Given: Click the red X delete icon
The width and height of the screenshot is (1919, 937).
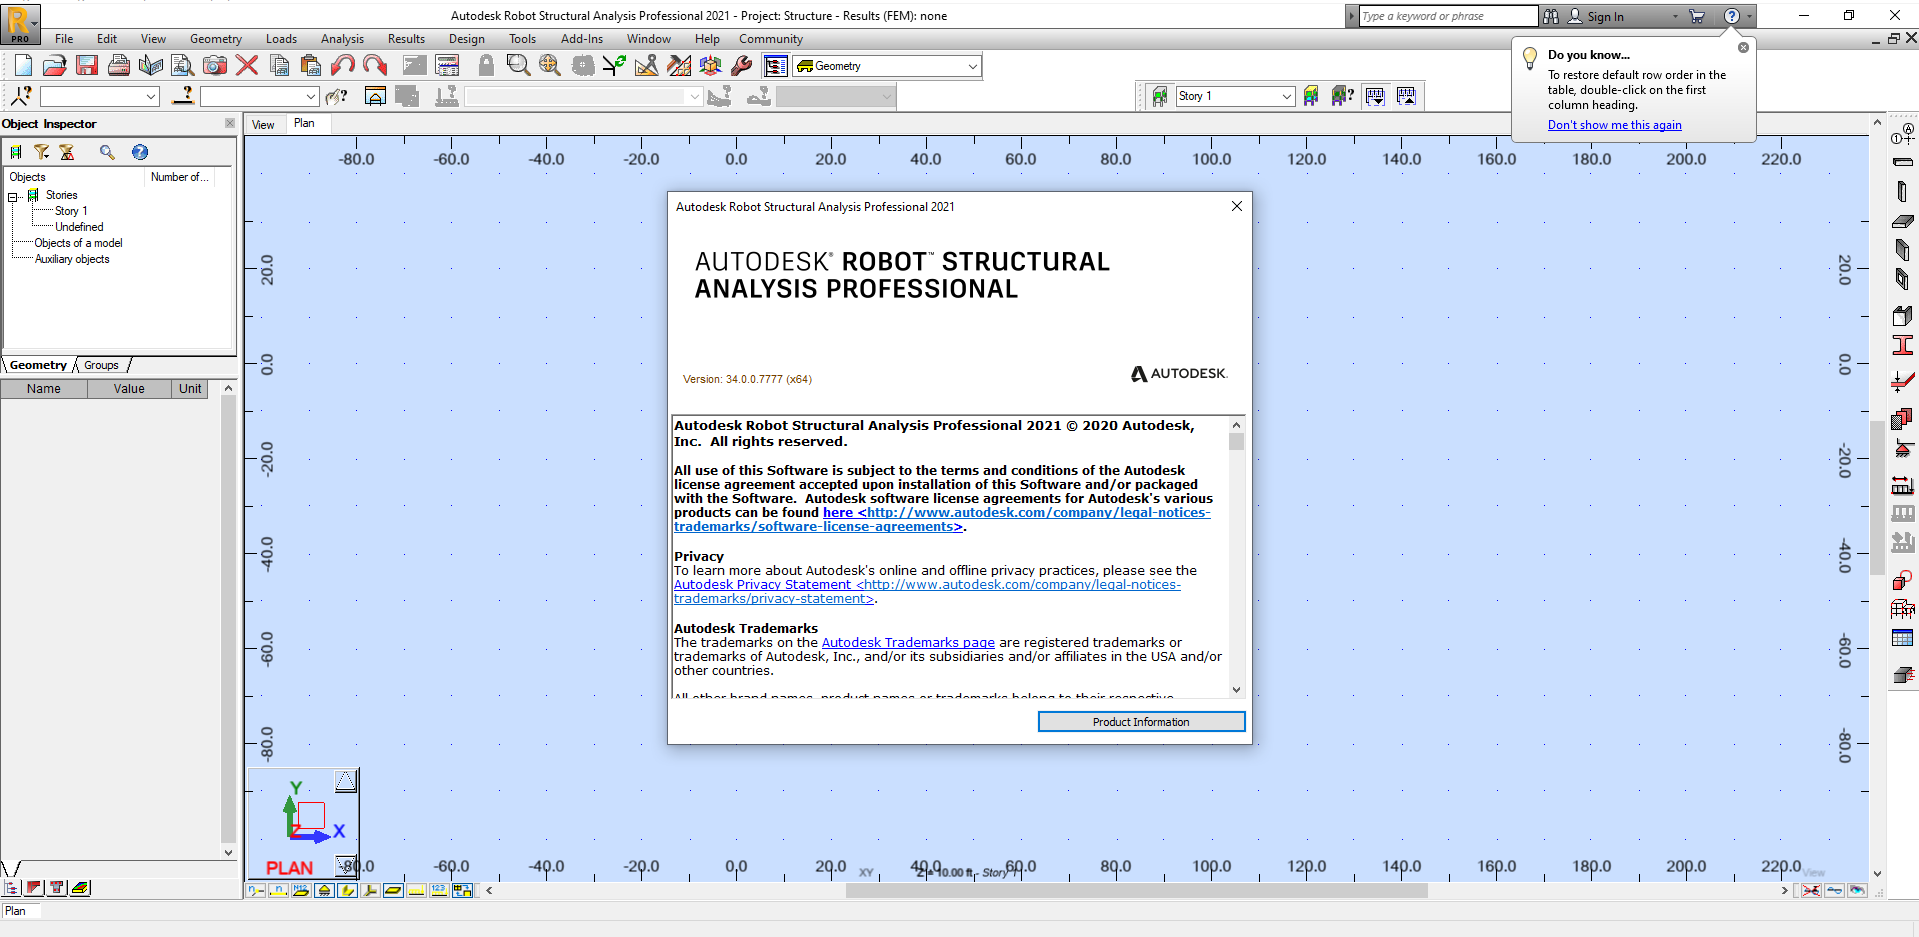Looking at the screenshot, I should 247,66.
